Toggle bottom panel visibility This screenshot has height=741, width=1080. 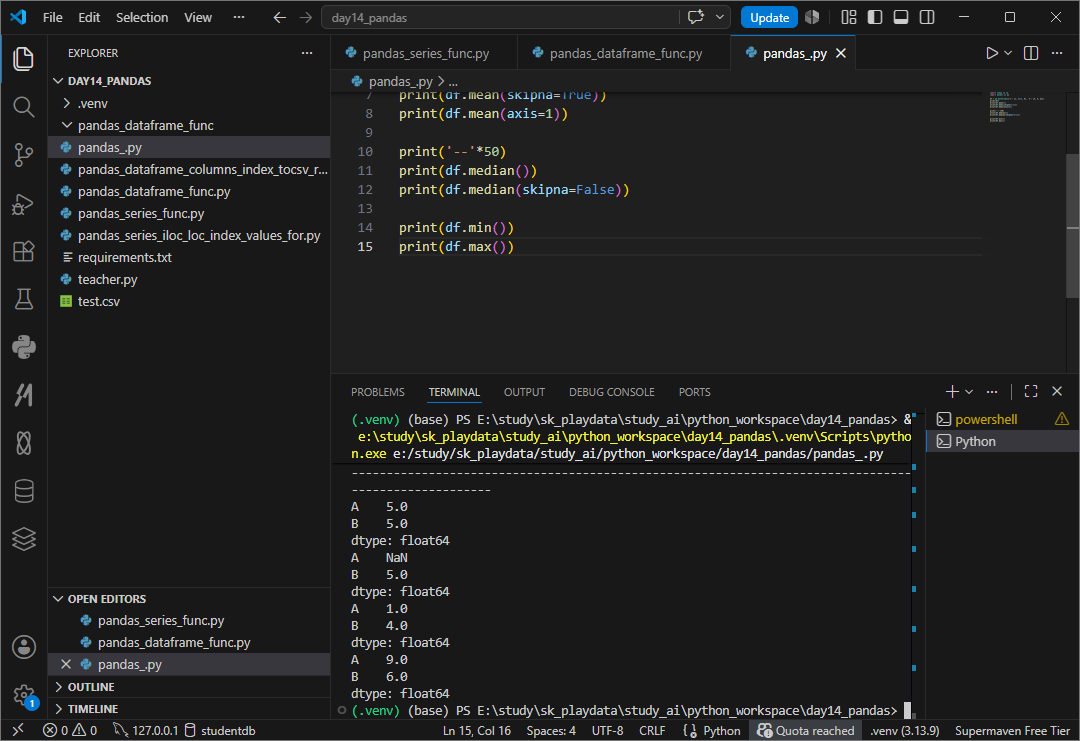[x=901, y=17]
